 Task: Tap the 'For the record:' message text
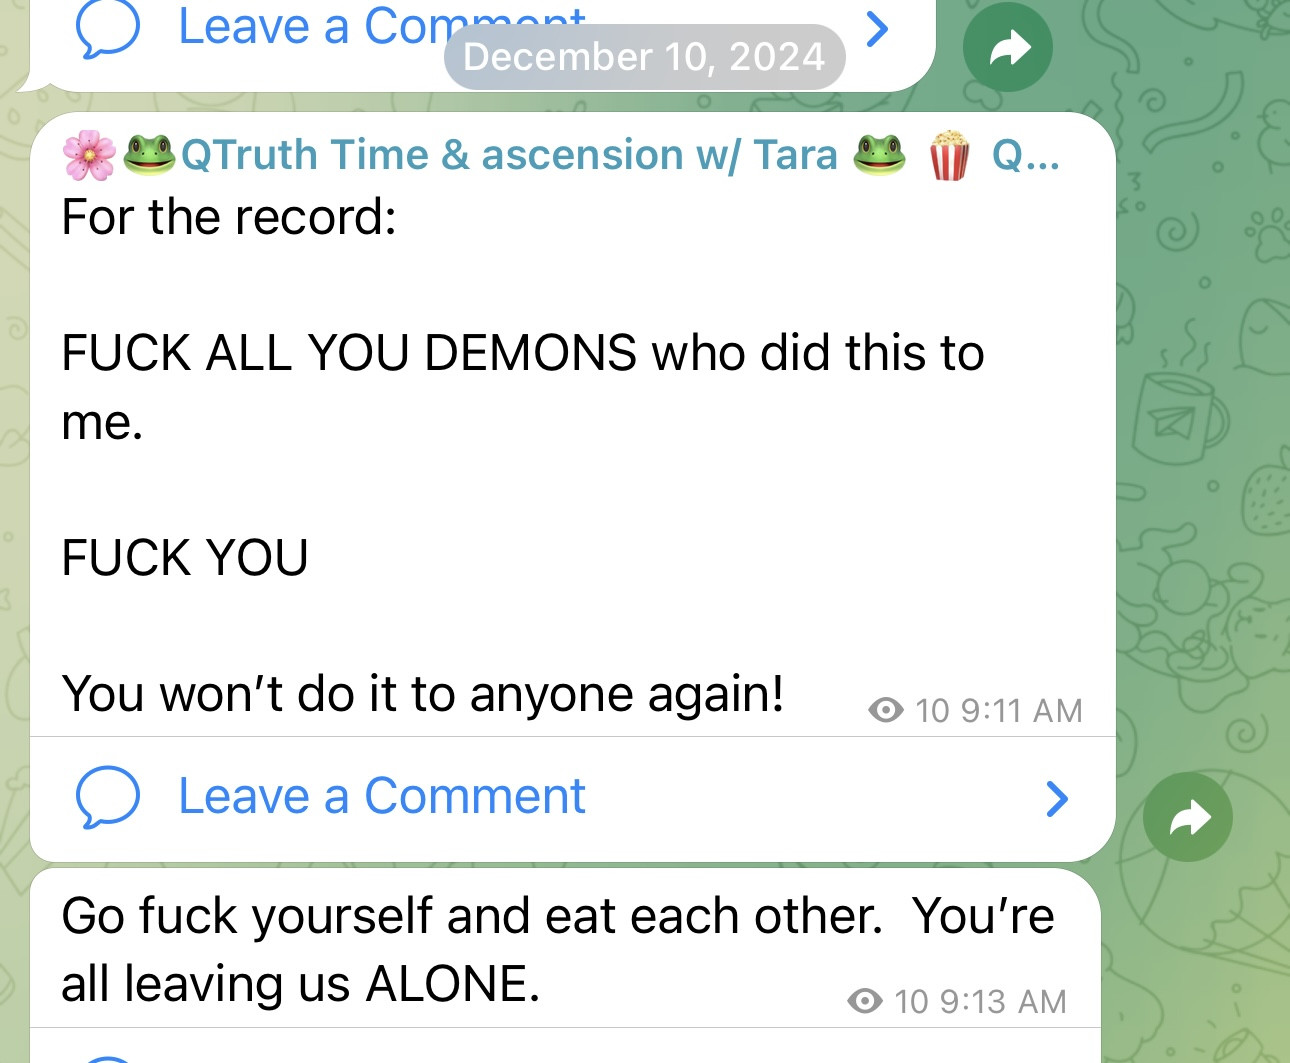coord(229,217)
